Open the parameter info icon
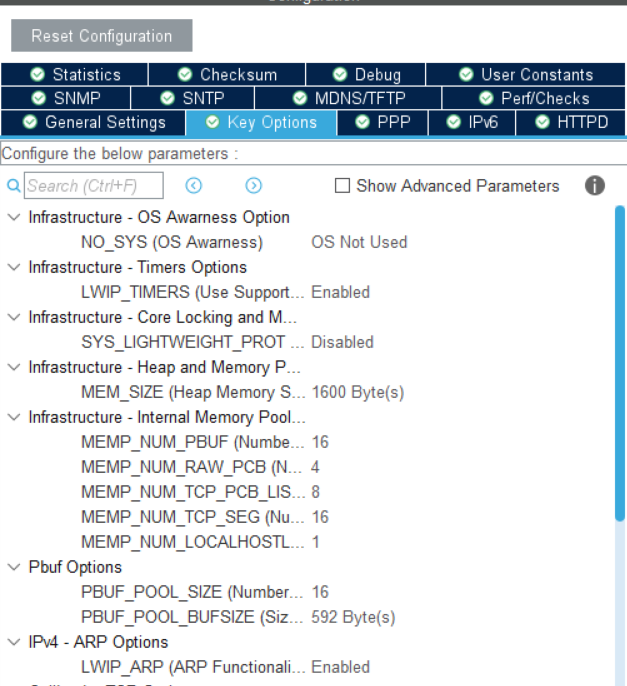 coord(595,186)
